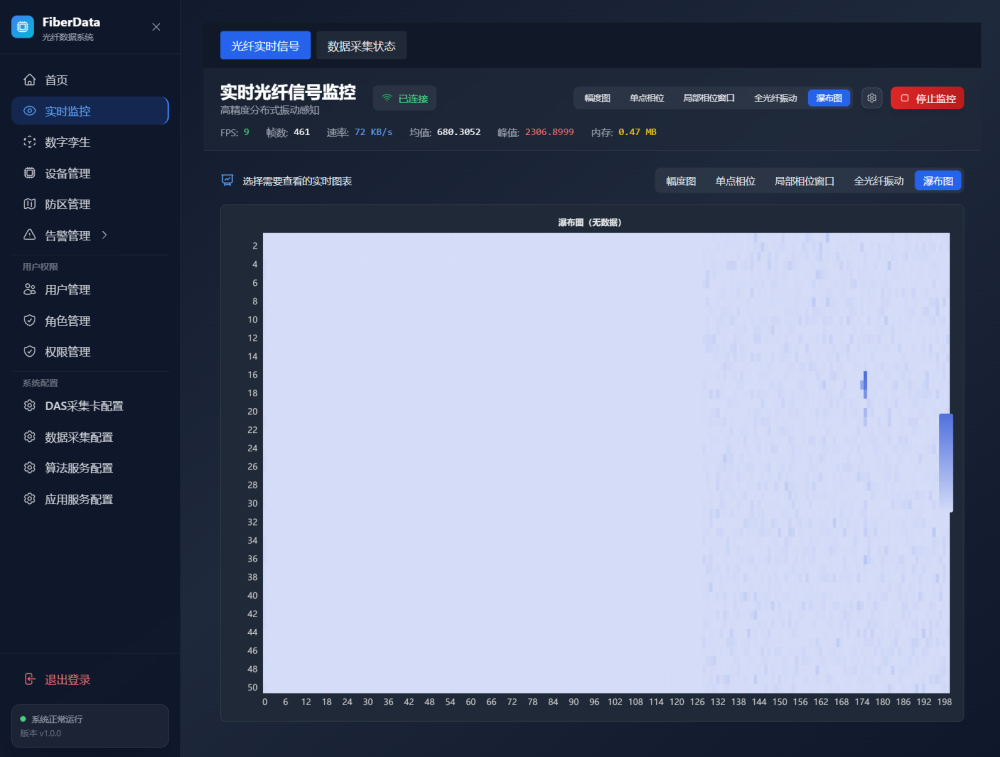The height and width of the screenshot is (757, 1000).
Task: Click the waterfall chart color scale slider
Action: pyautogui.click(x=946, y=462)
